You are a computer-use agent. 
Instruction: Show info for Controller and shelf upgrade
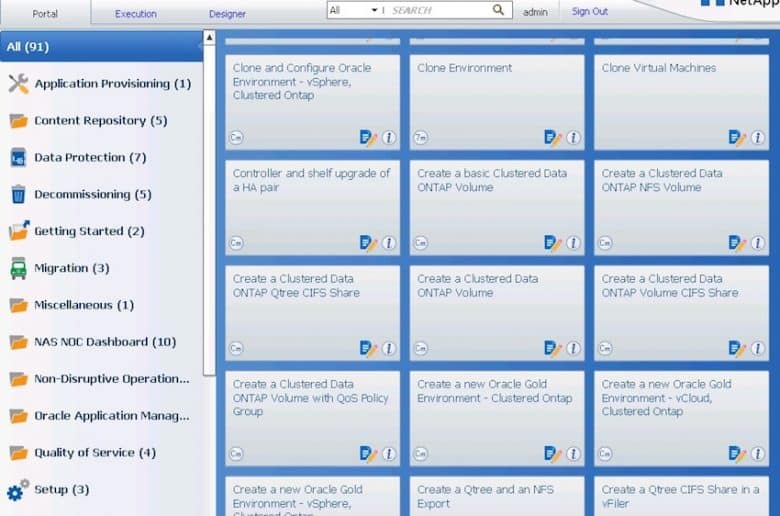[x=389, y=243]
